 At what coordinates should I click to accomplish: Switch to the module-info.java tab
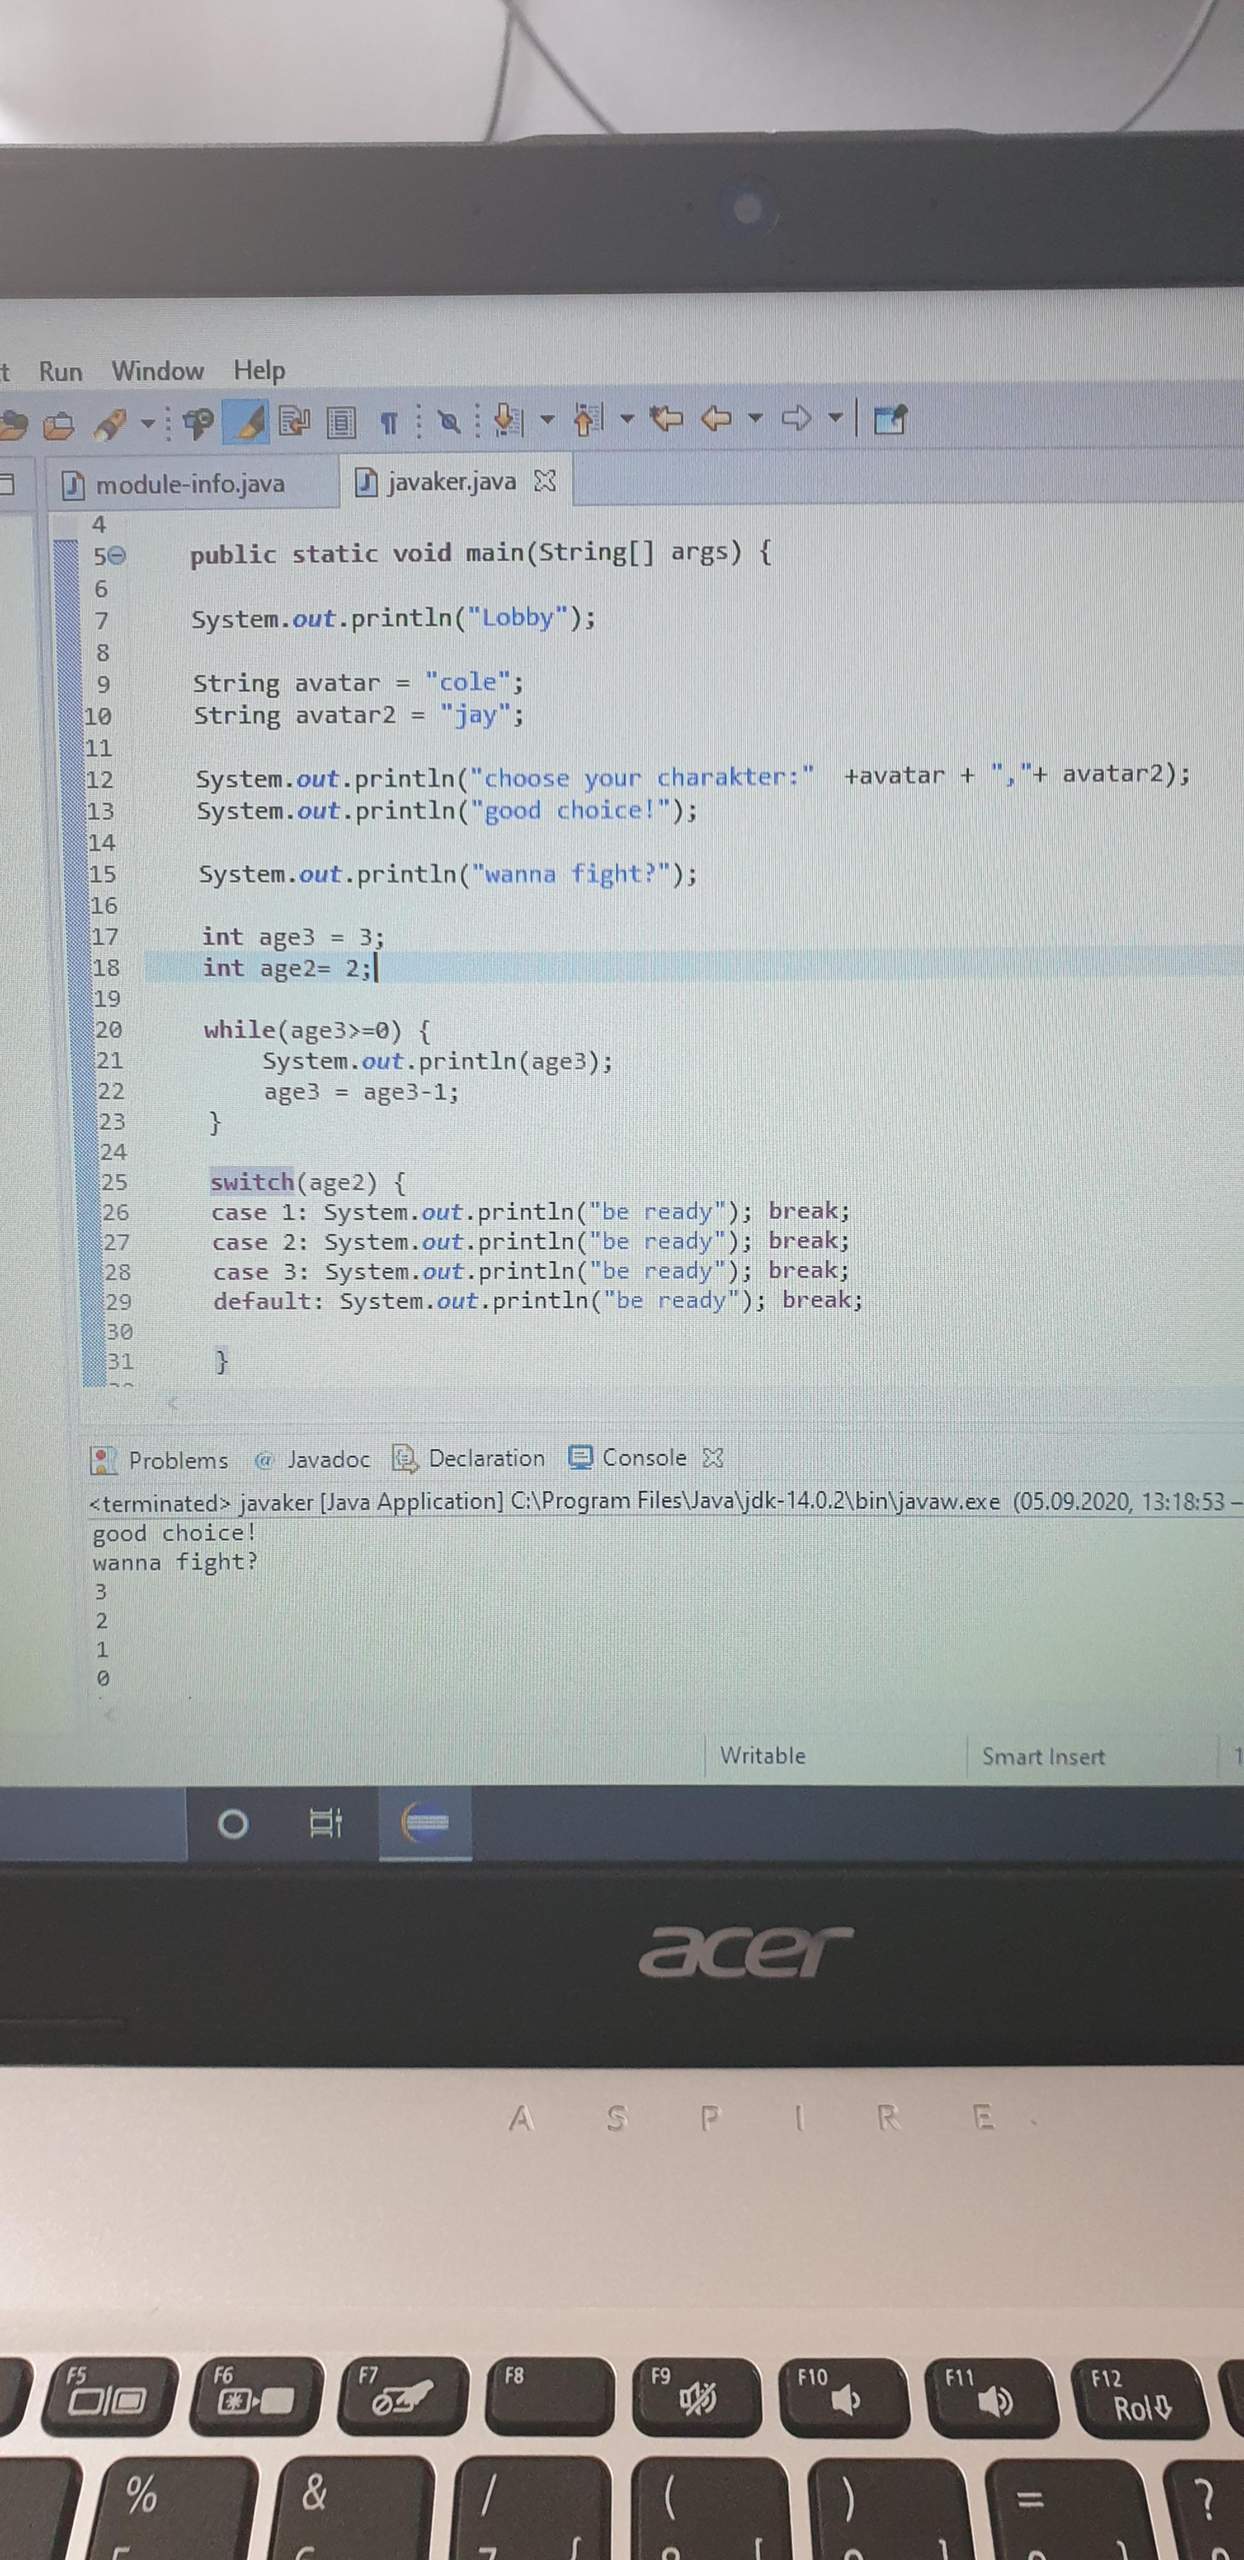coord(189,485)
